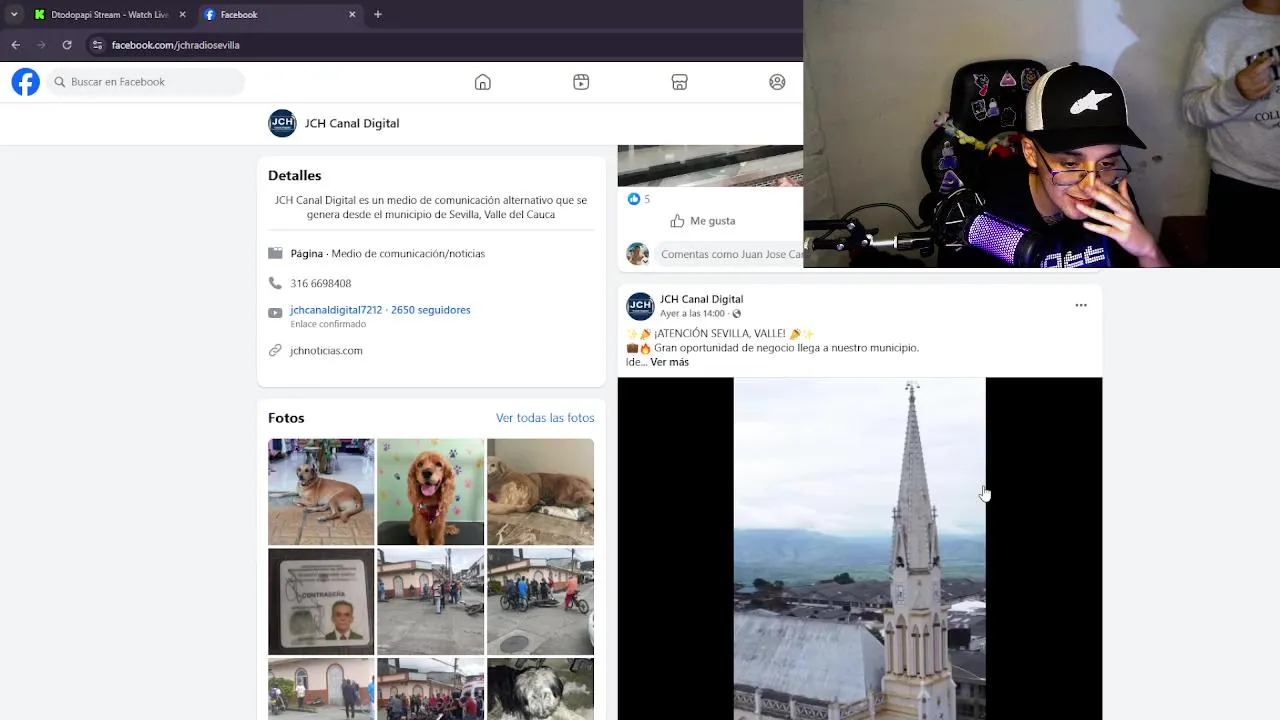The height and width of the screenshot is (720, 1280).
Task: Click the public audience globe icon
Action: coord(737,314)
